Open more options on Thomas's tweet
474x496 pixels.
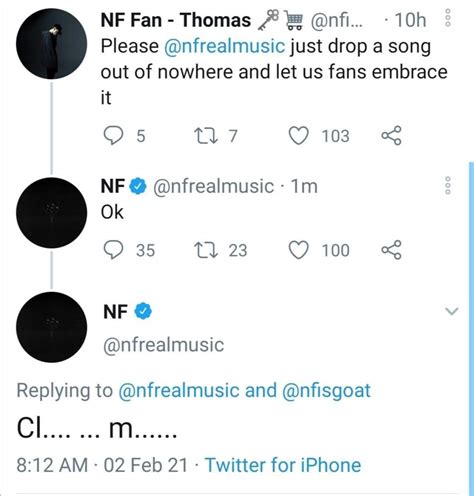448,18
